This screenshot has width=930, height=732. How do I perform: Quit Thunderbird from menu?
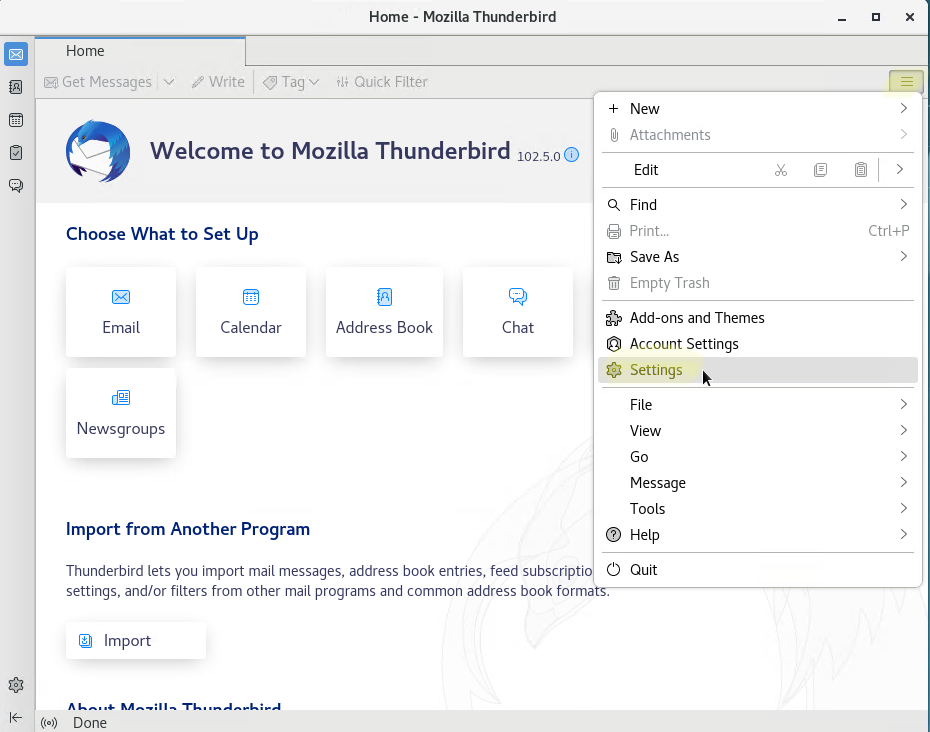click(x=758, y=570)
